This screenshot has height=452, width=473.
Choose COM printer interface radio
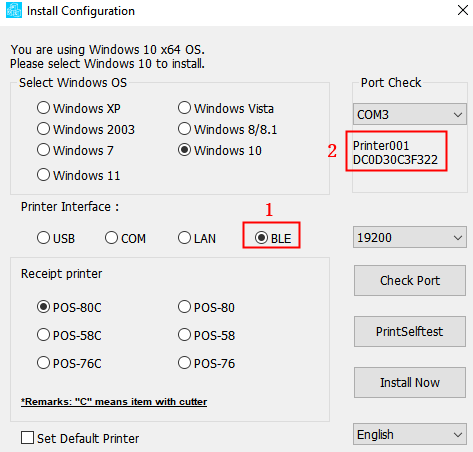tap(126, 238)
